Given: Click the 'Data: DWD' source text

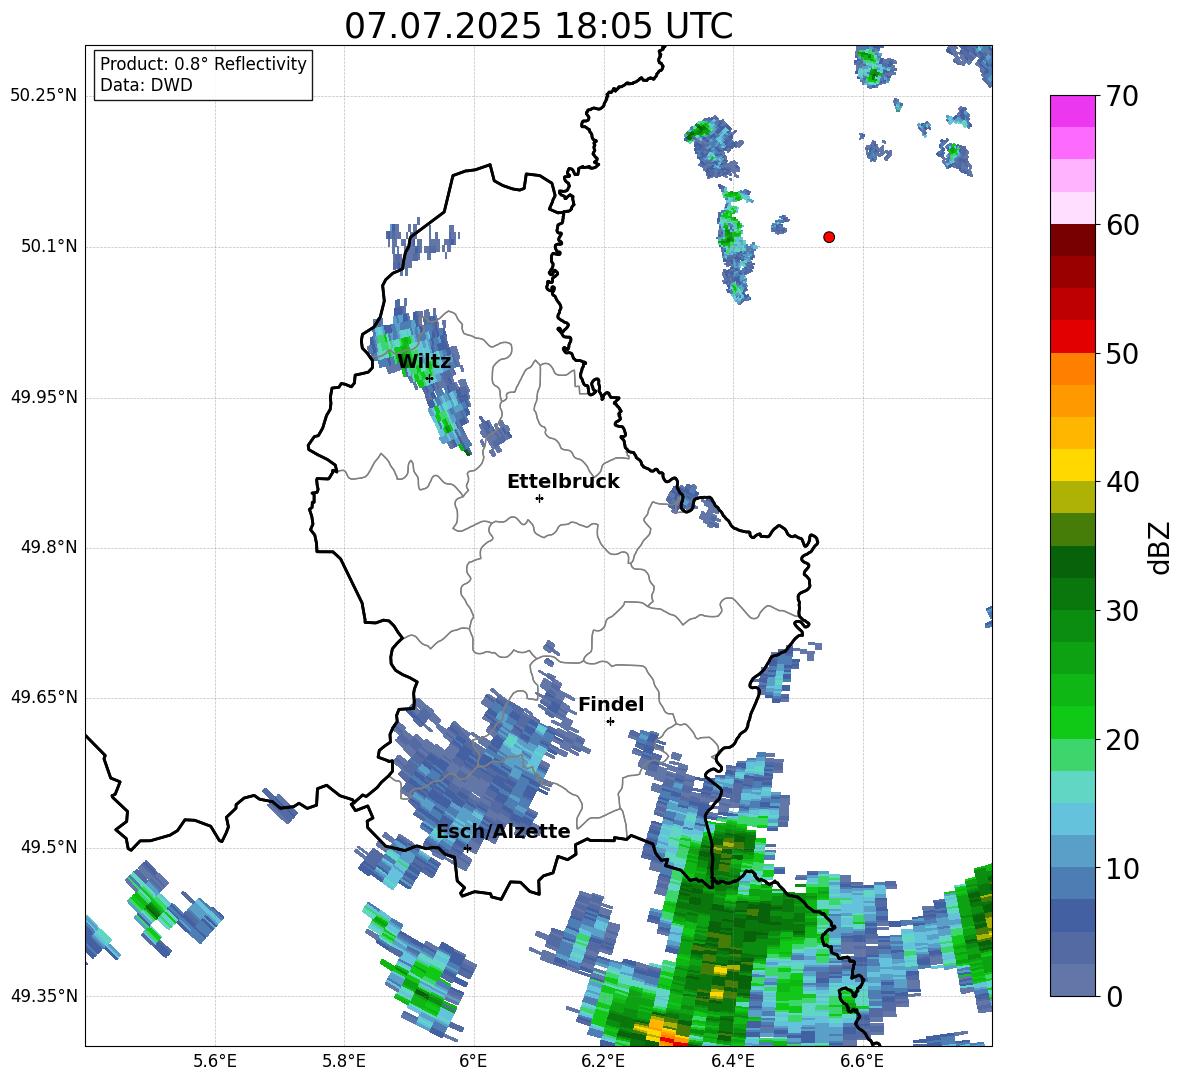Looking at the screenshot, I should [146, 85].
